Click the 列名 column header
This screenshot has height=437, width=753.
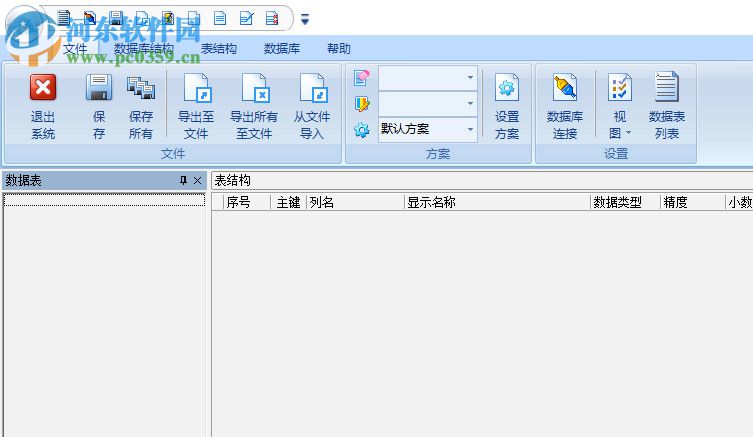point(355,203)
